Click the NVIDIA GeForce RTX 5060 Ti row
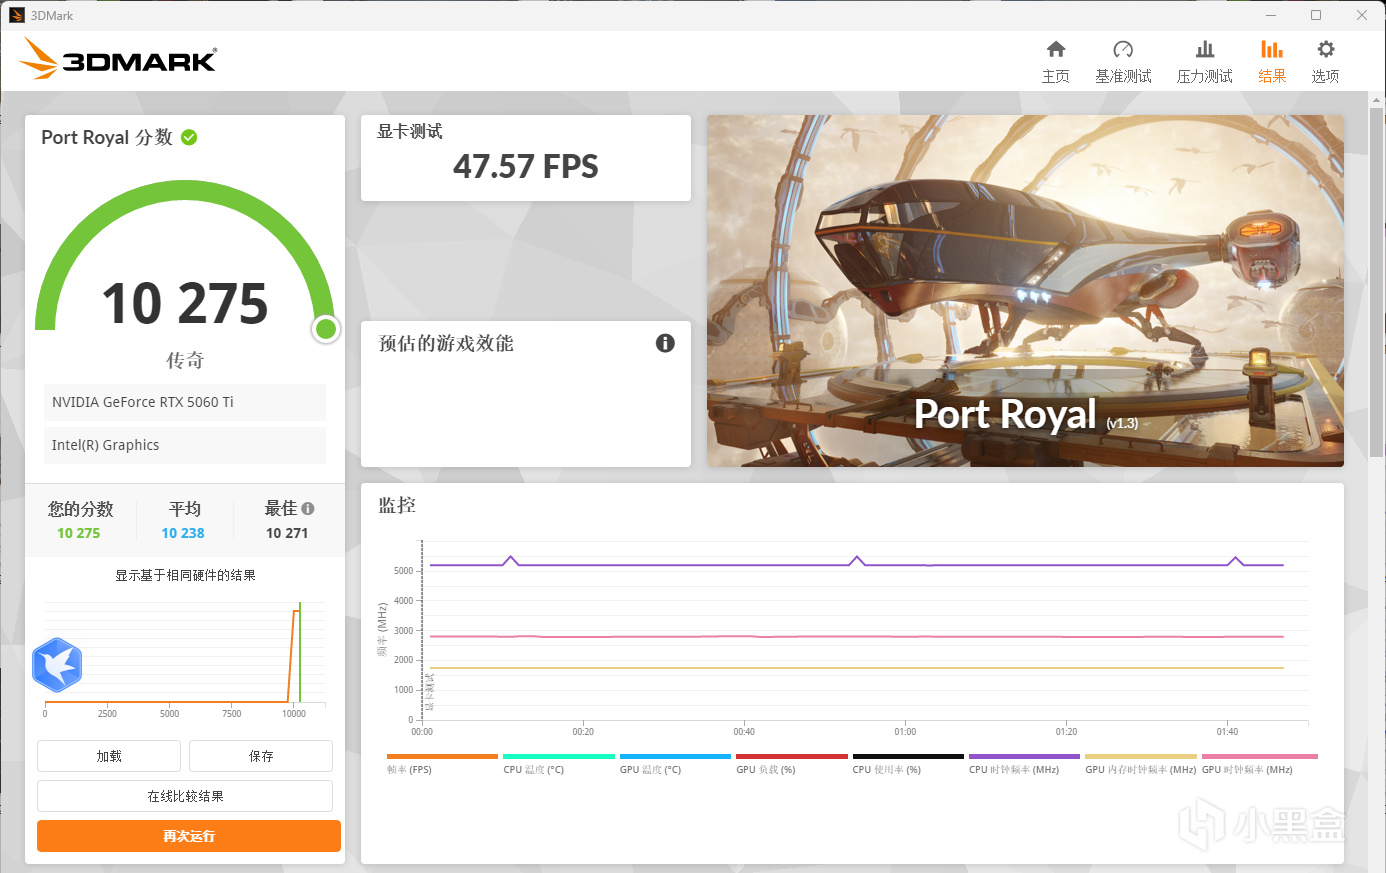 tap(185, 402)
